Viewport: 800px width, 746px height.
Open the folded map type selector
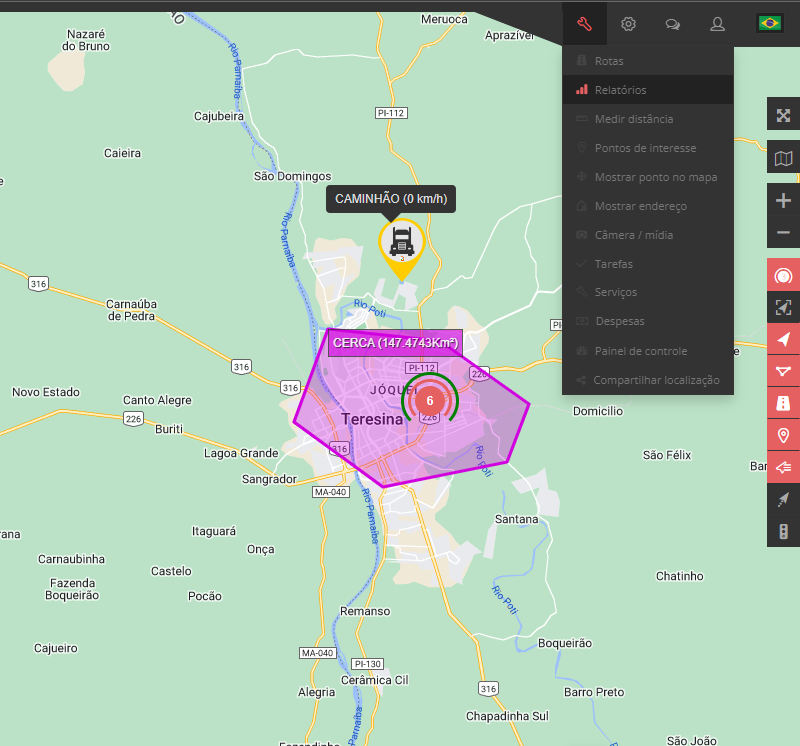(x=783, y=158)
